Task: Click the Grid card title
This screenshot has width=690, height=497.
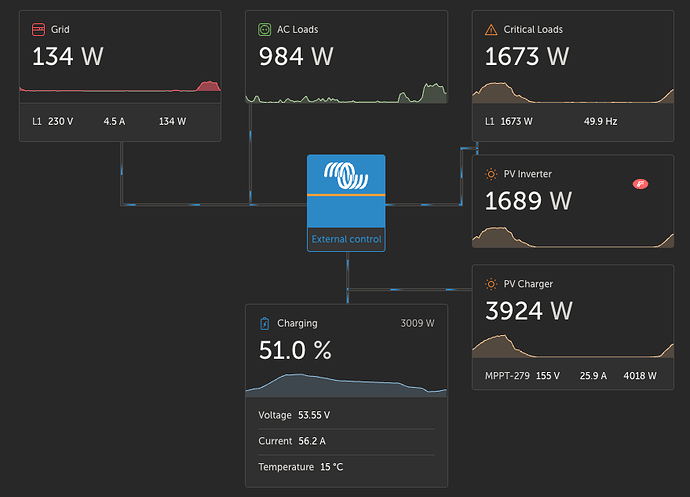Action: click(x=60, y=29)
